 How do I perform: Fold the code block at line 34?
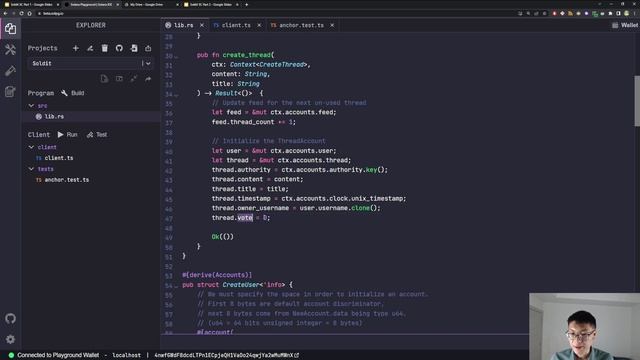[x=176, y=95]
